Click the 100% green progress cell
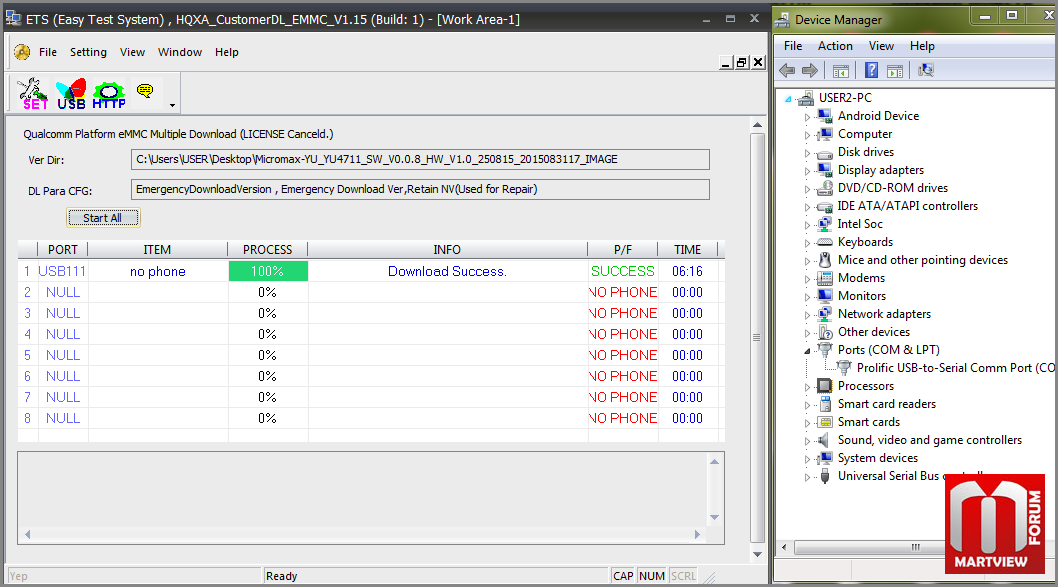 (x=269, y=271)
